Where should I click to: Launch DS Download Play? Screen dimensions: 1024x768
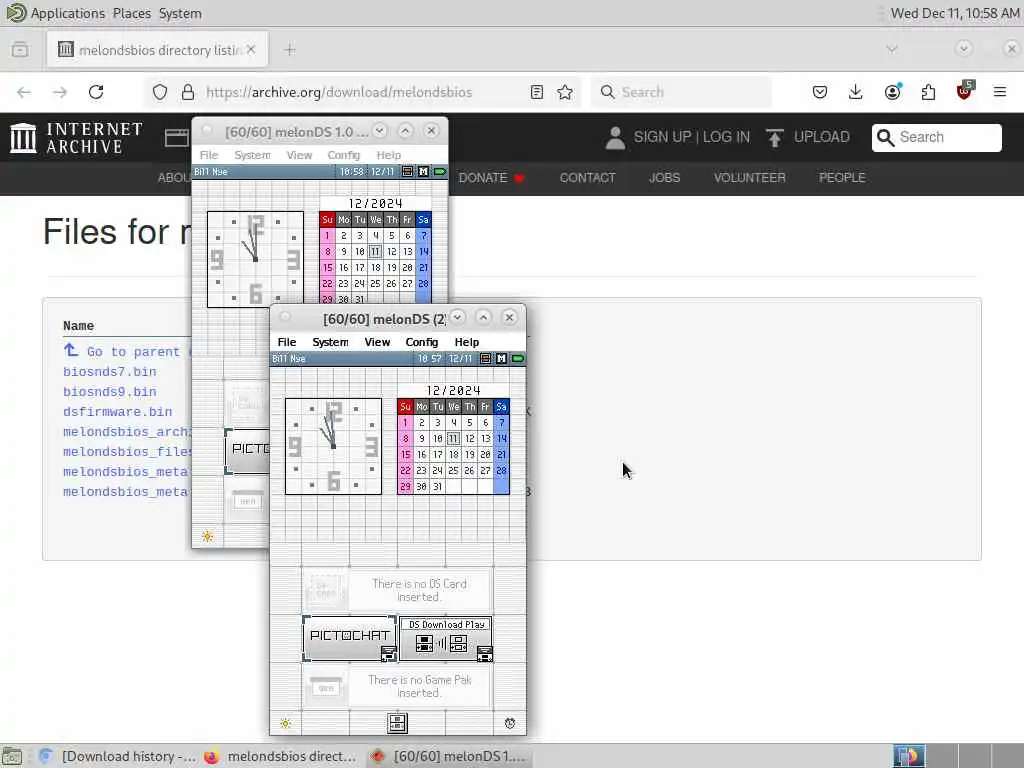[x=446, y=638]
